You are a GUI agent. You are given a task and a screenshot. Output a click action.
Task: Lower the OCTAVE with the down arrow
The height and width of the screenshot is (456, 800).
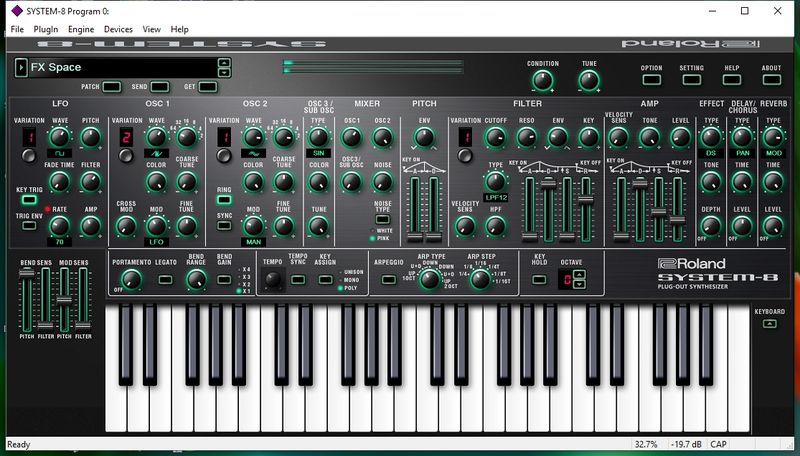(579, 284)
